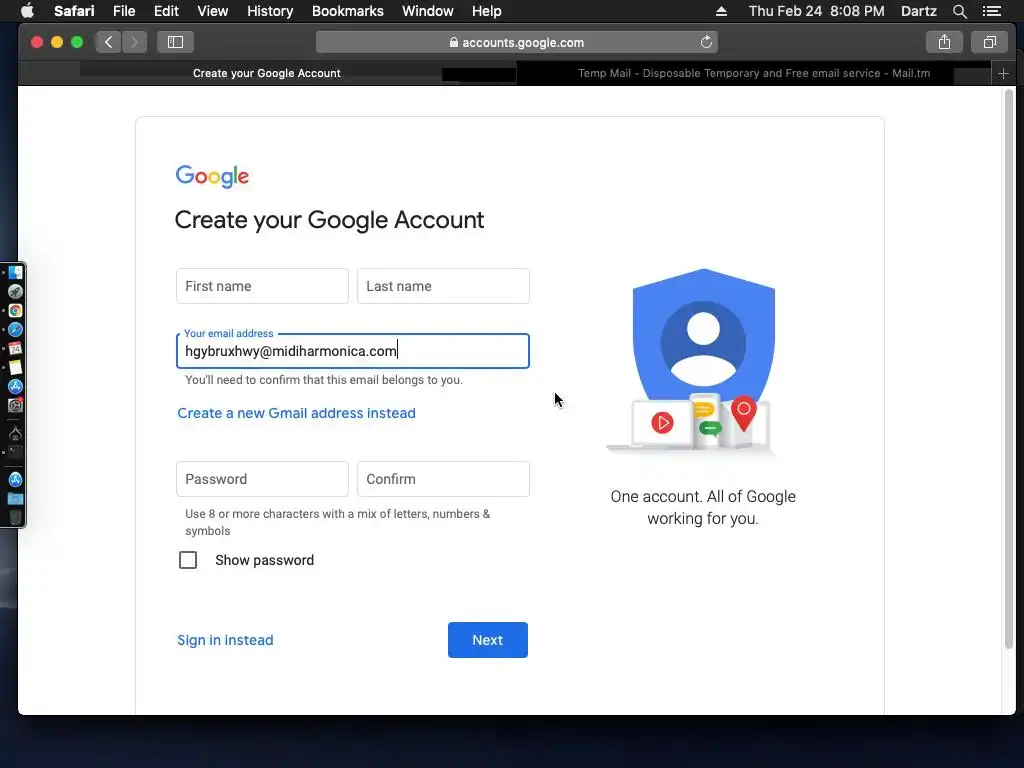Open Calendar from the Dock
The width and height of the screenshot is (1024, 768).
pyautogui.click(x=16, y=348)
